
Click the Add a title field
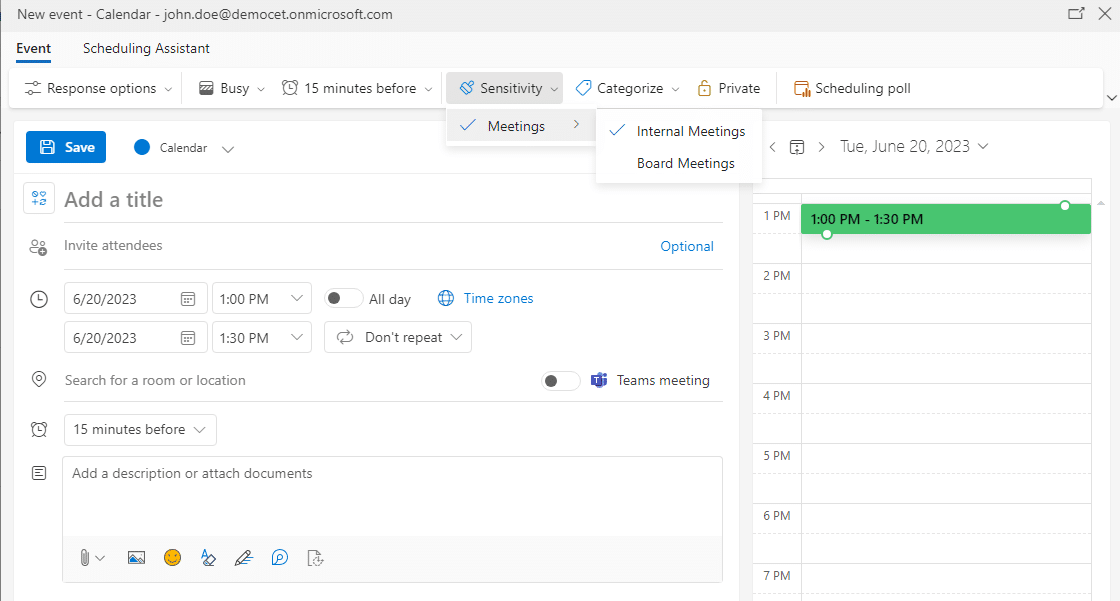coord(392,200)
